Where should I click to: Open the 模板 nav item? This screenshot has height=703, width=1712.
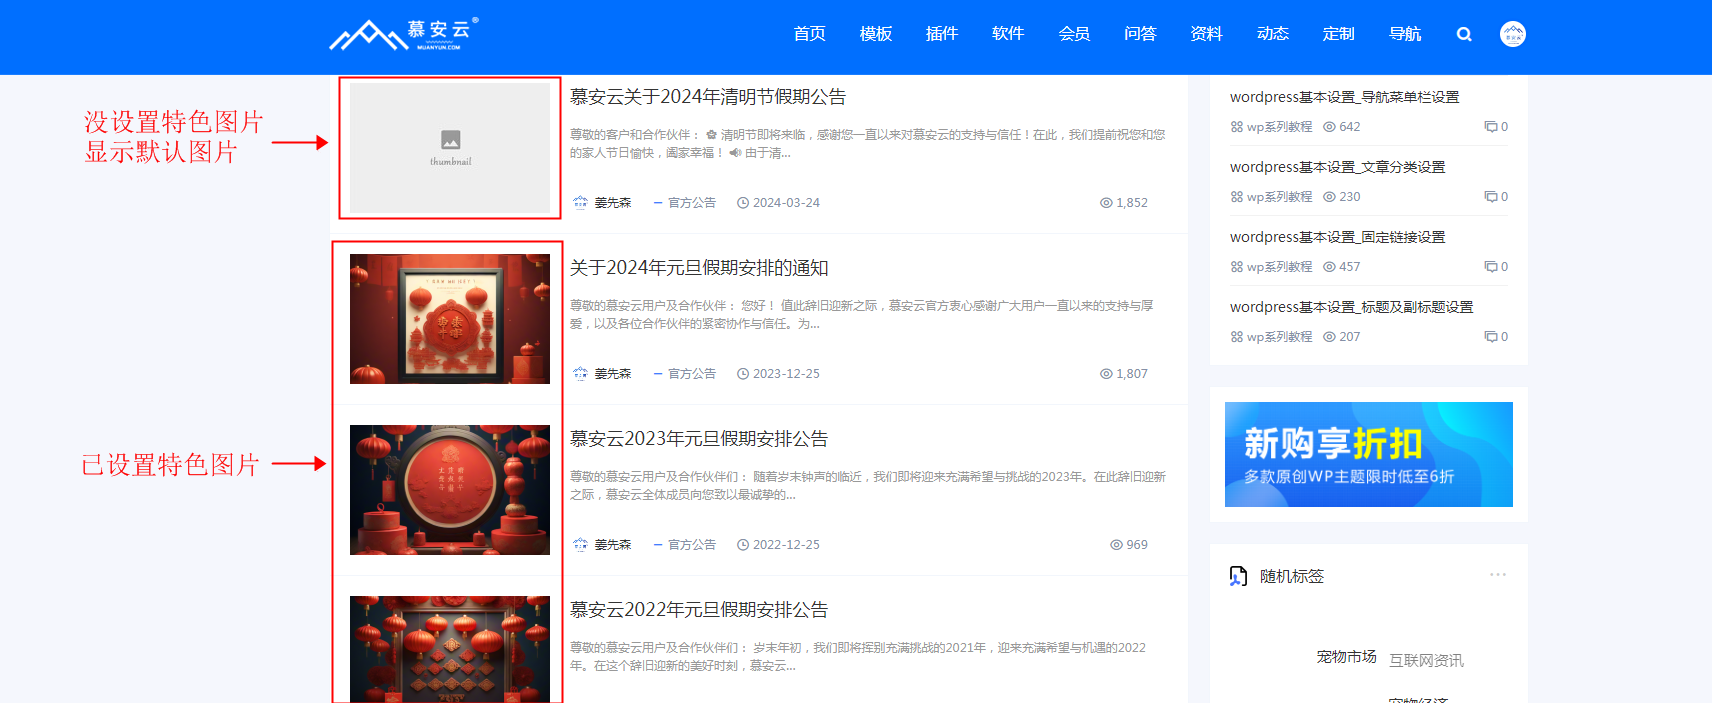click(876, 34)
